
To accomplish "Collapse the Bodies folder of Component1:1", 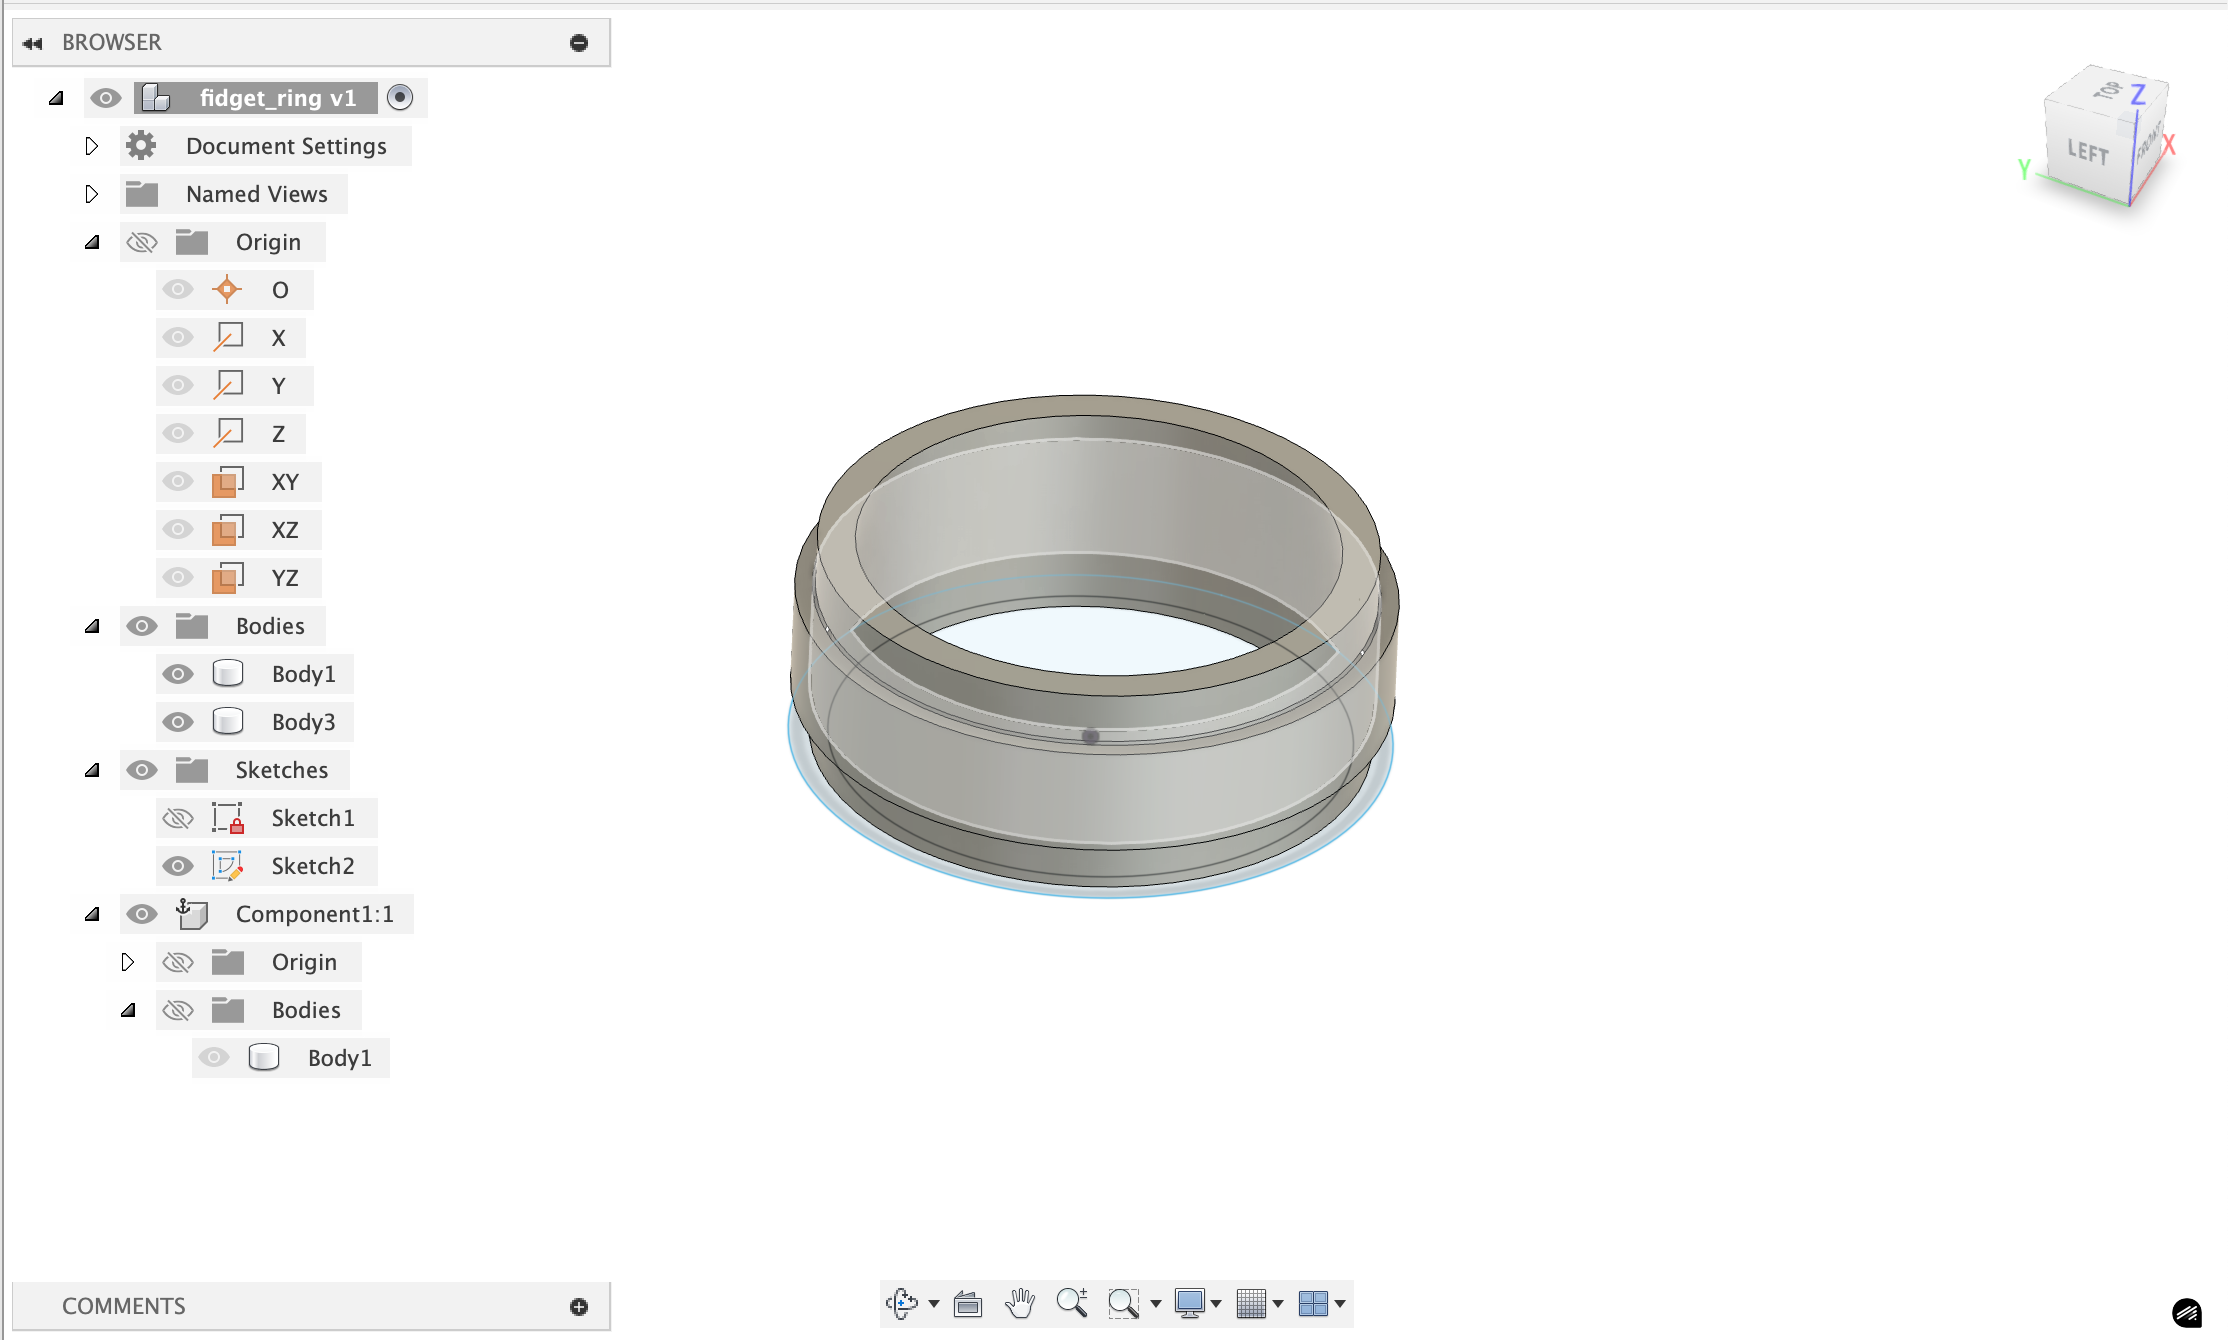I will point(127,1009).
